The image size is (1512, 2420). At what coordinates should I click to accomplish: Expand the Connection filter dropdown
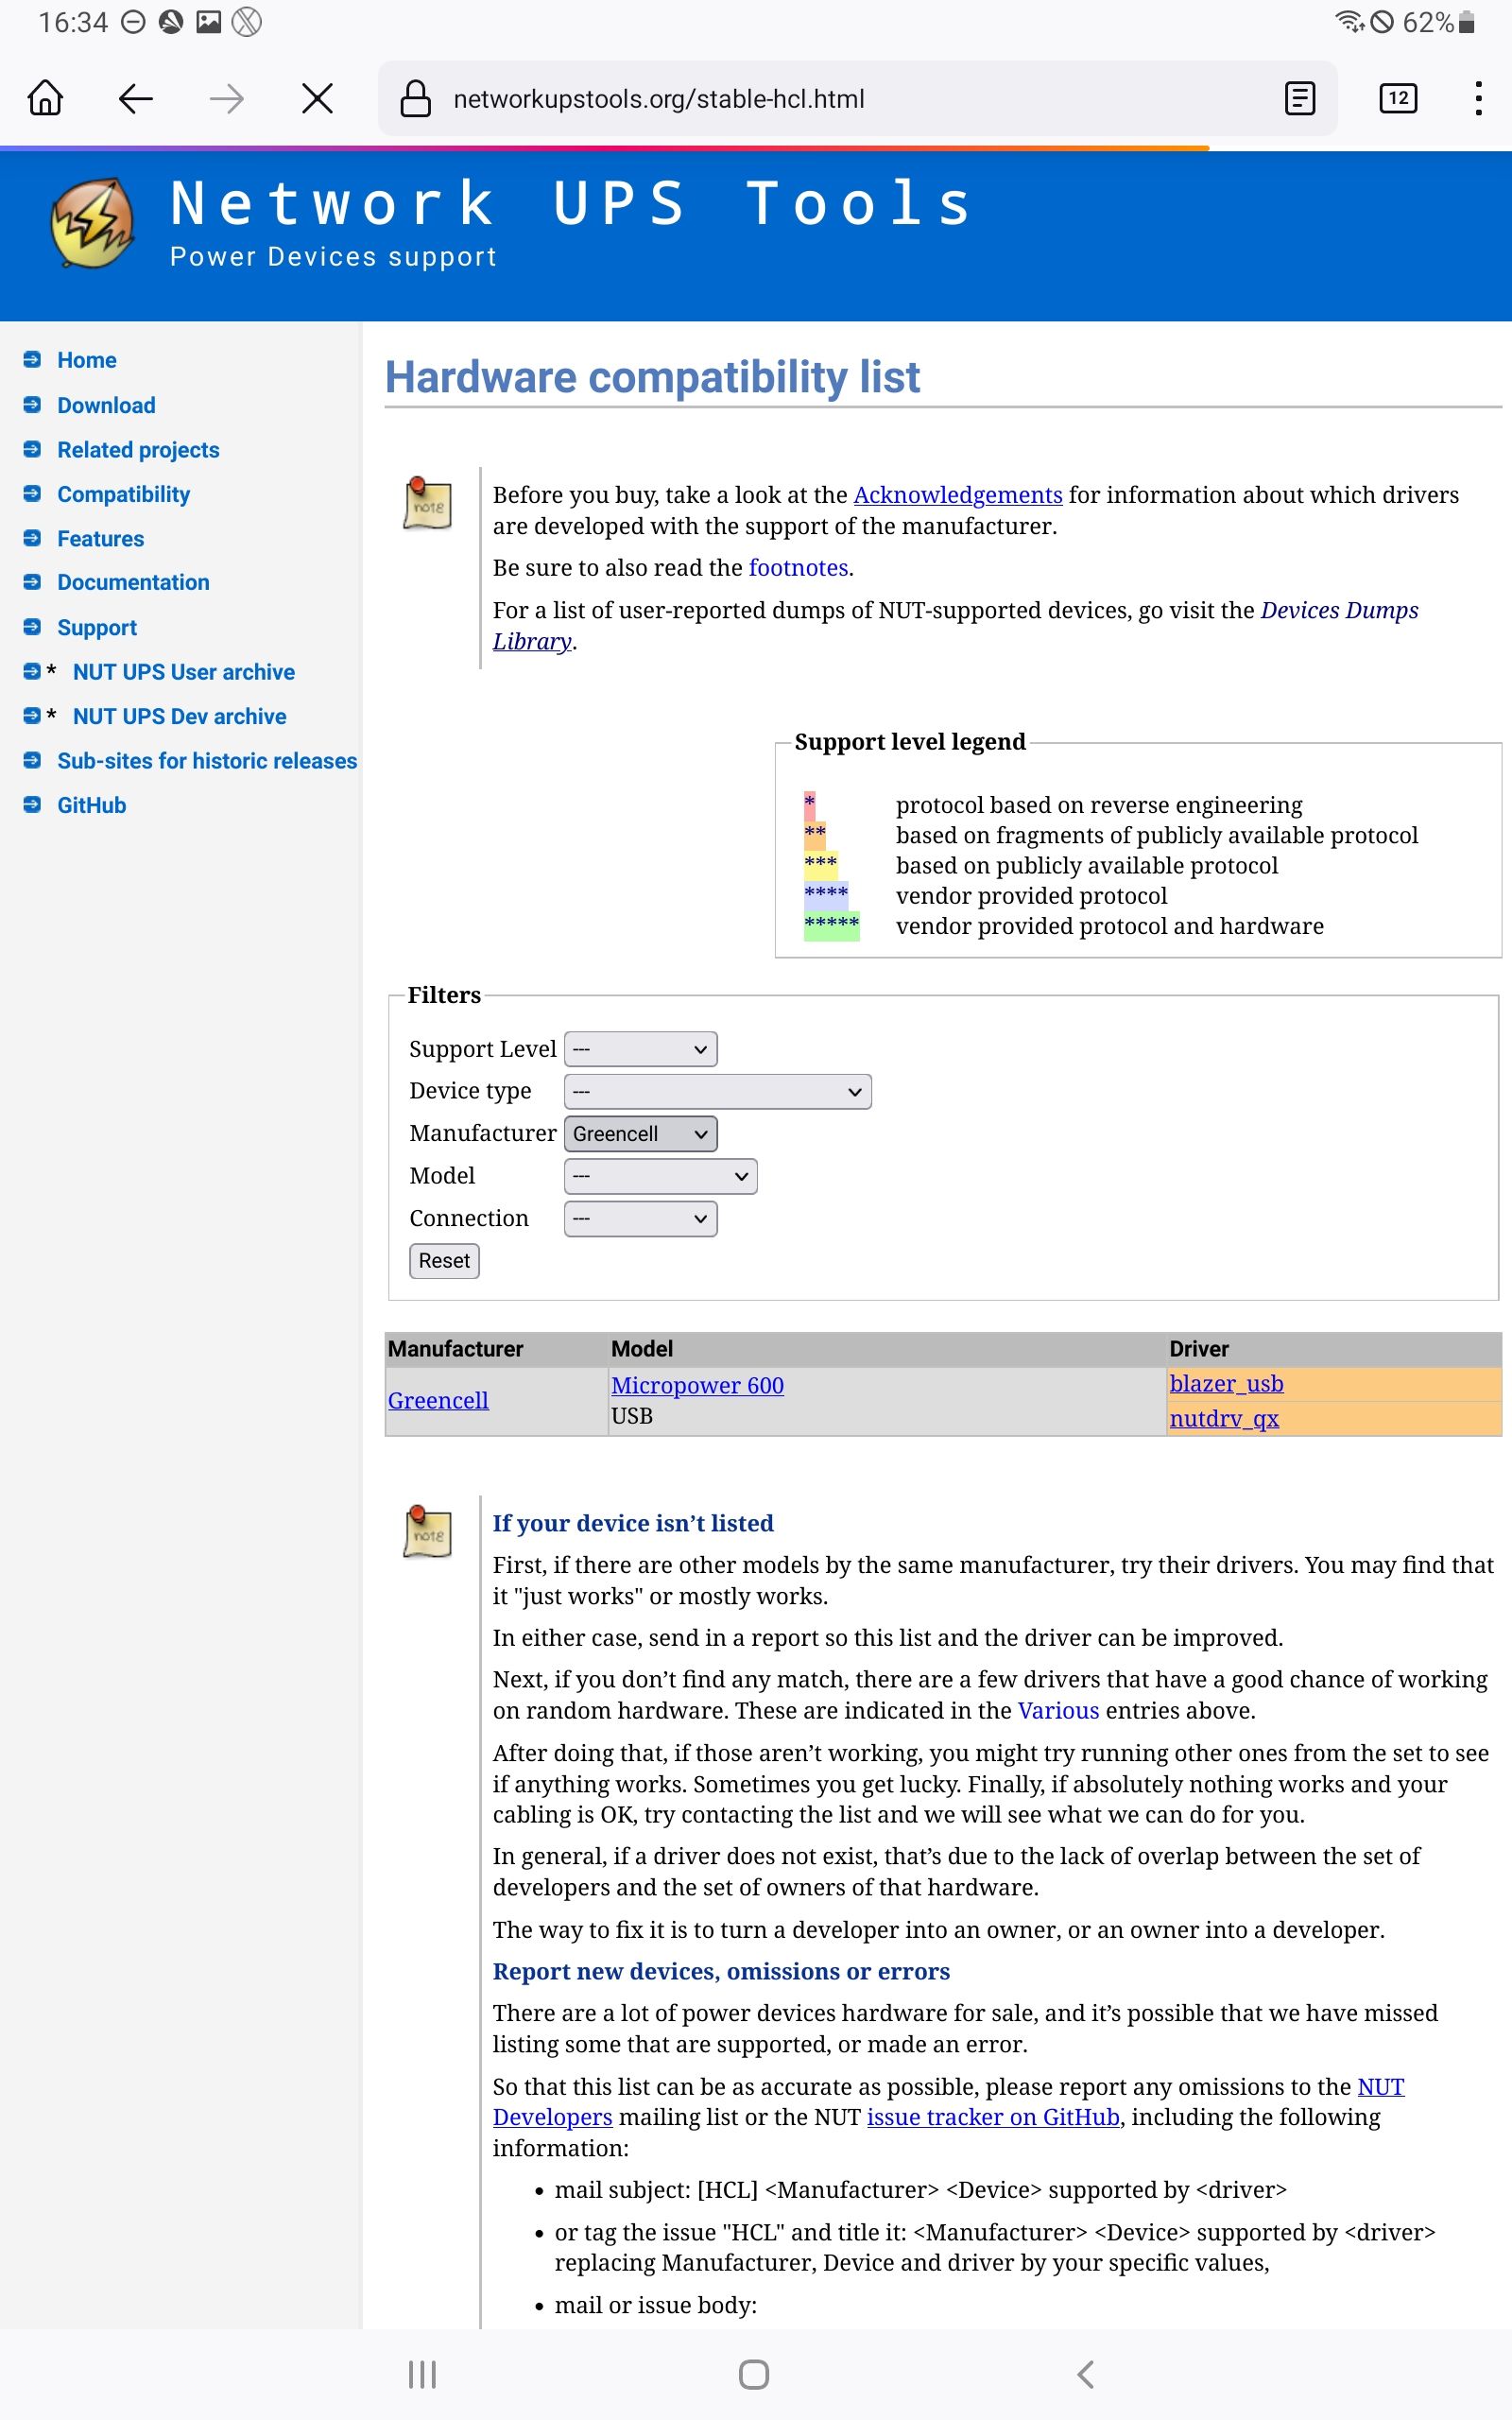pyautogui.click(x=640, y=1219)
